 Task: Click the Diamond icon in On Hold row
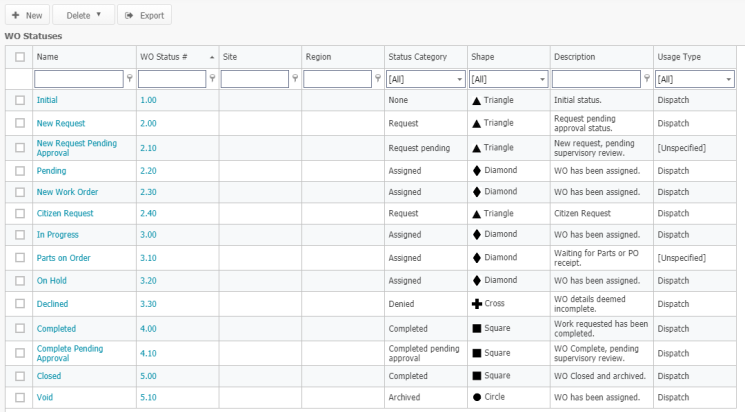477,281
